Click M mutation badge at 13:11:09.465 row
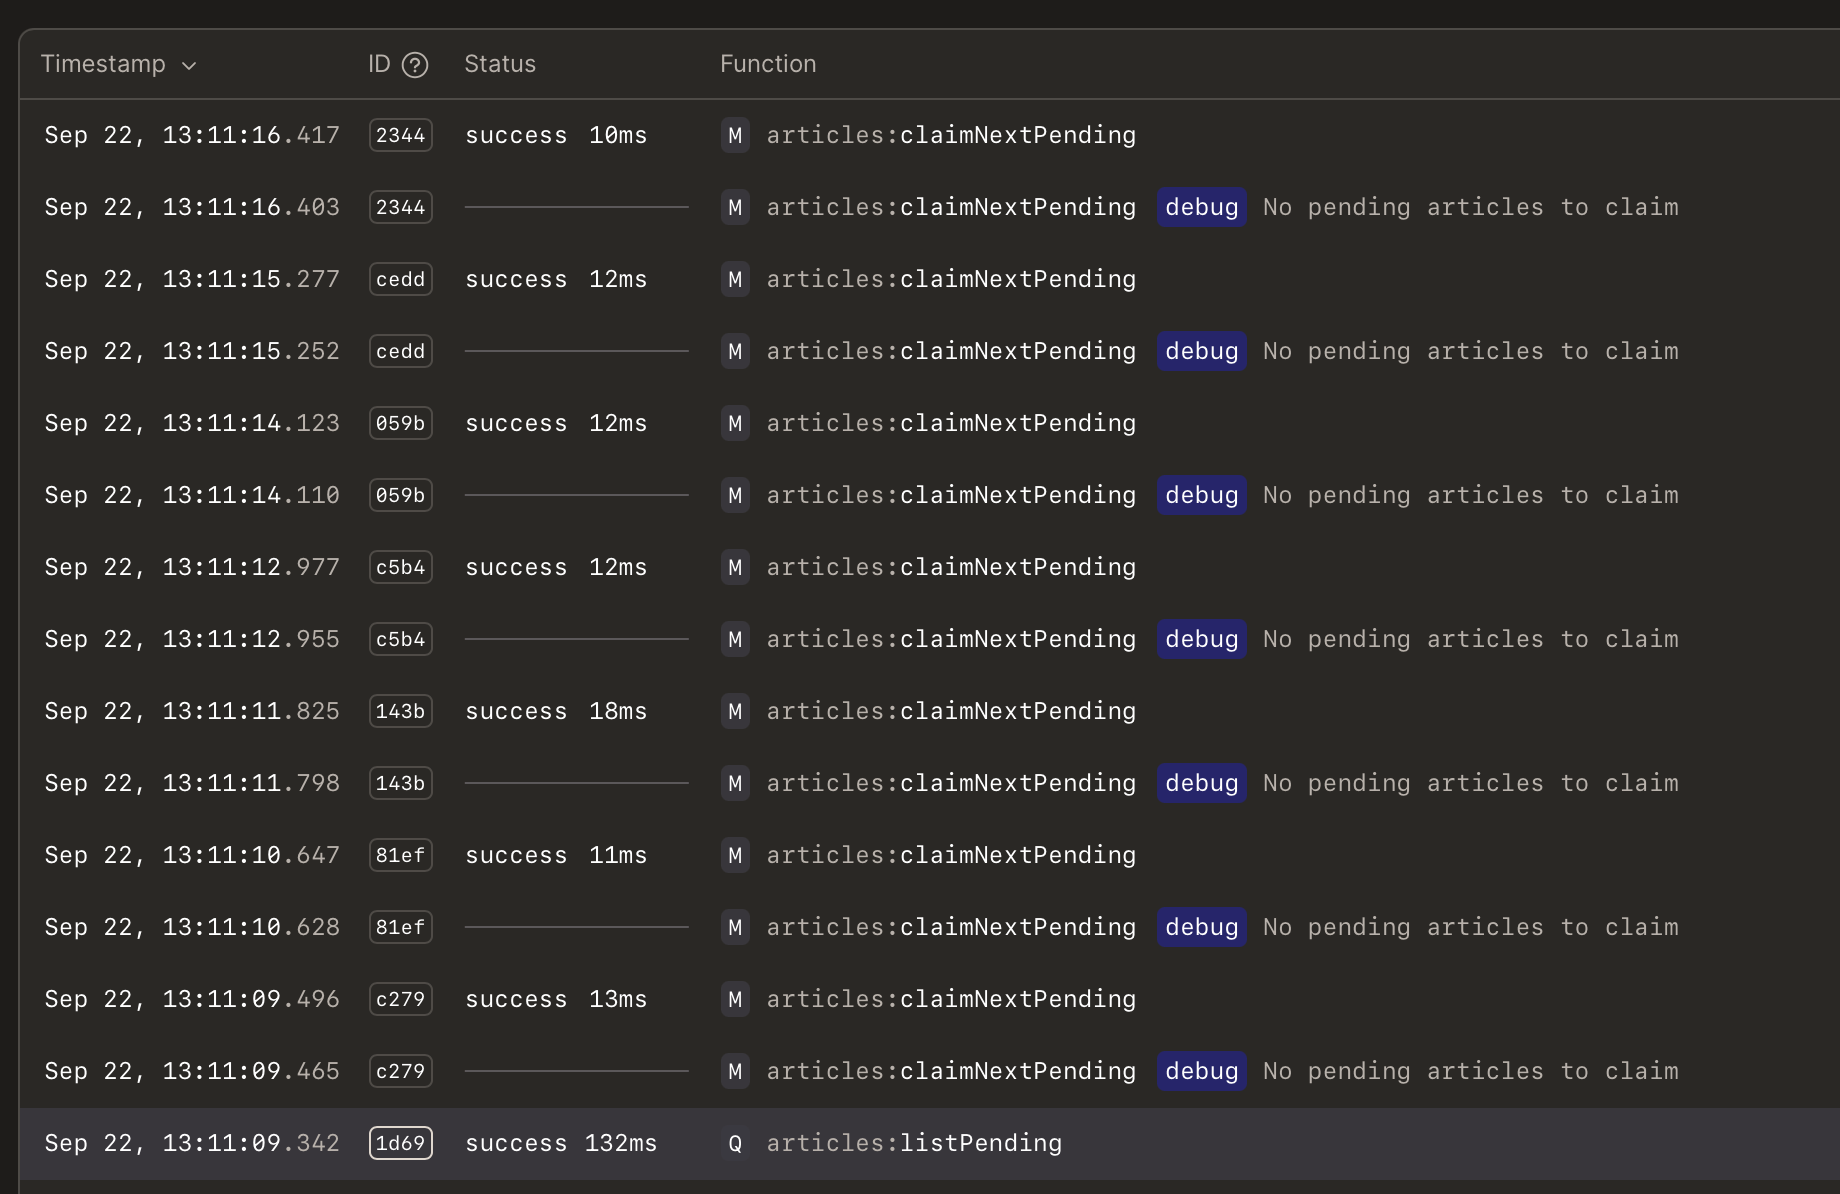This screenshot has height=1194, width=1840. click(735, 1071)
